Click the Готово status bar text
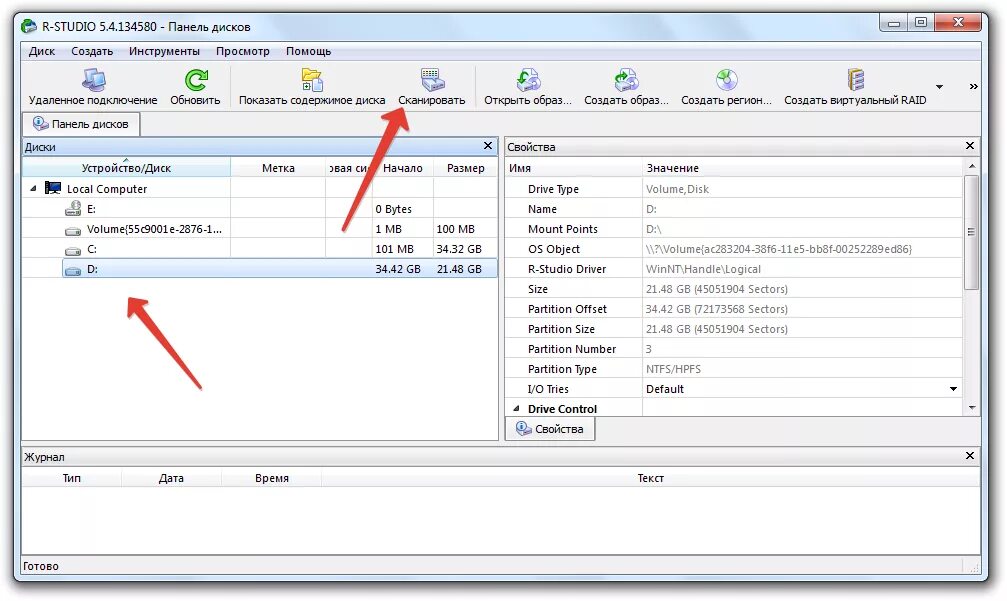This screenshot has width=1007, height=601. coord(40,566)
